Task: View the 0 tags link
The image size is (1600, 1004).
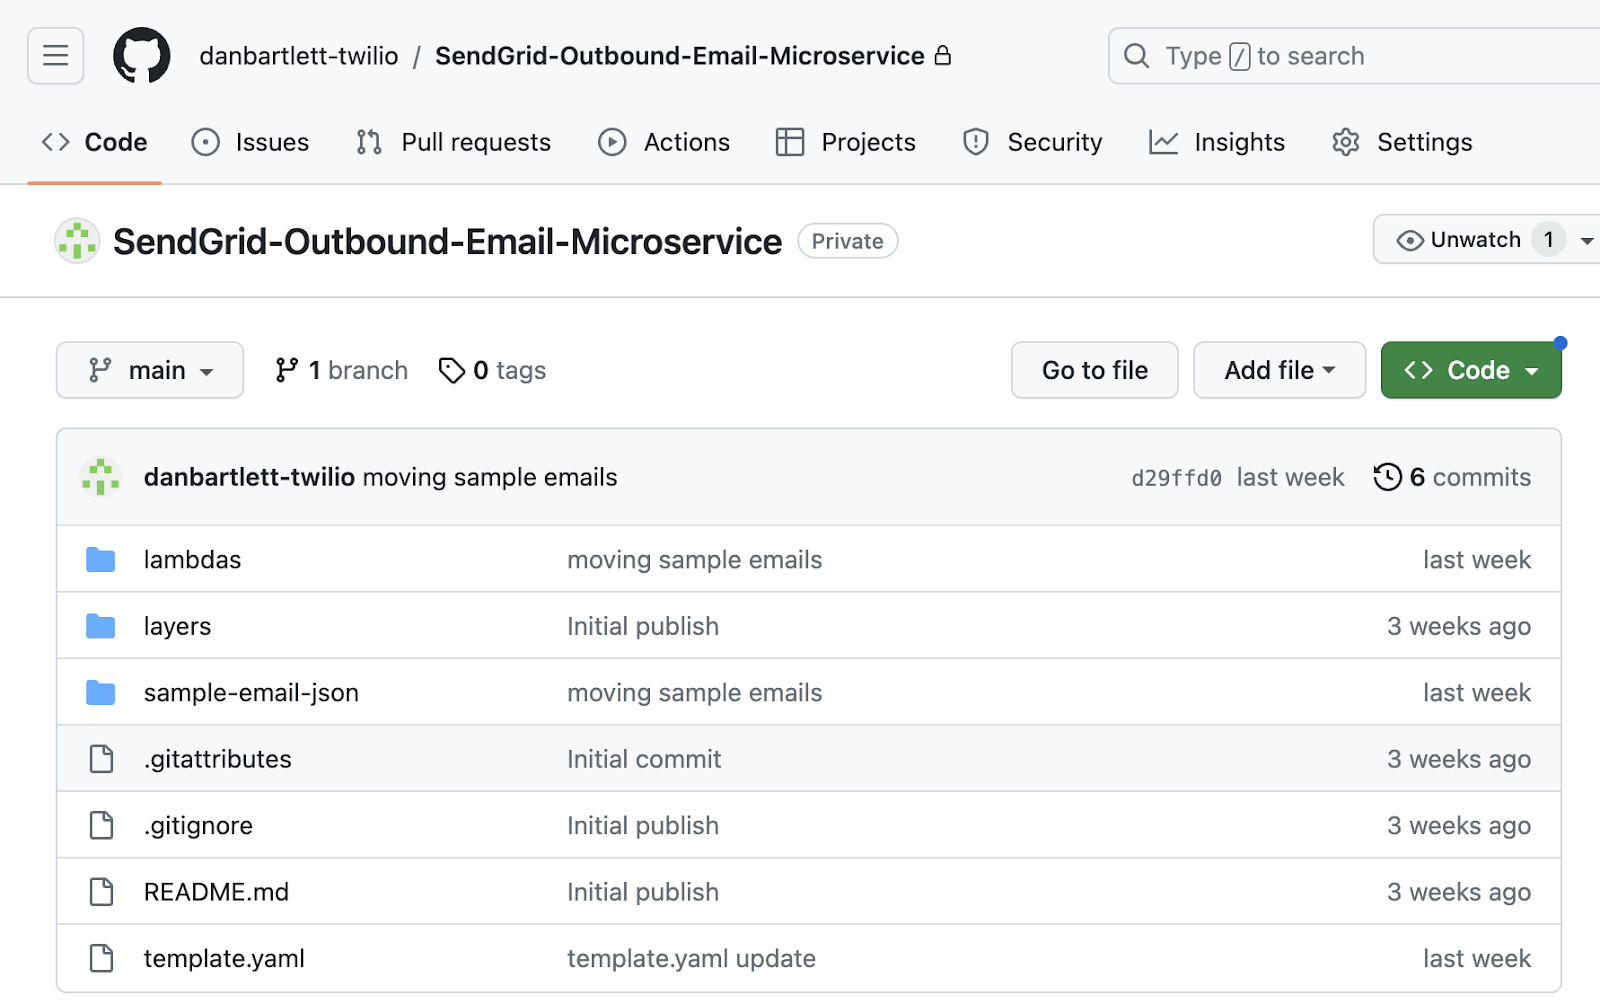Action: click(493, 371)
